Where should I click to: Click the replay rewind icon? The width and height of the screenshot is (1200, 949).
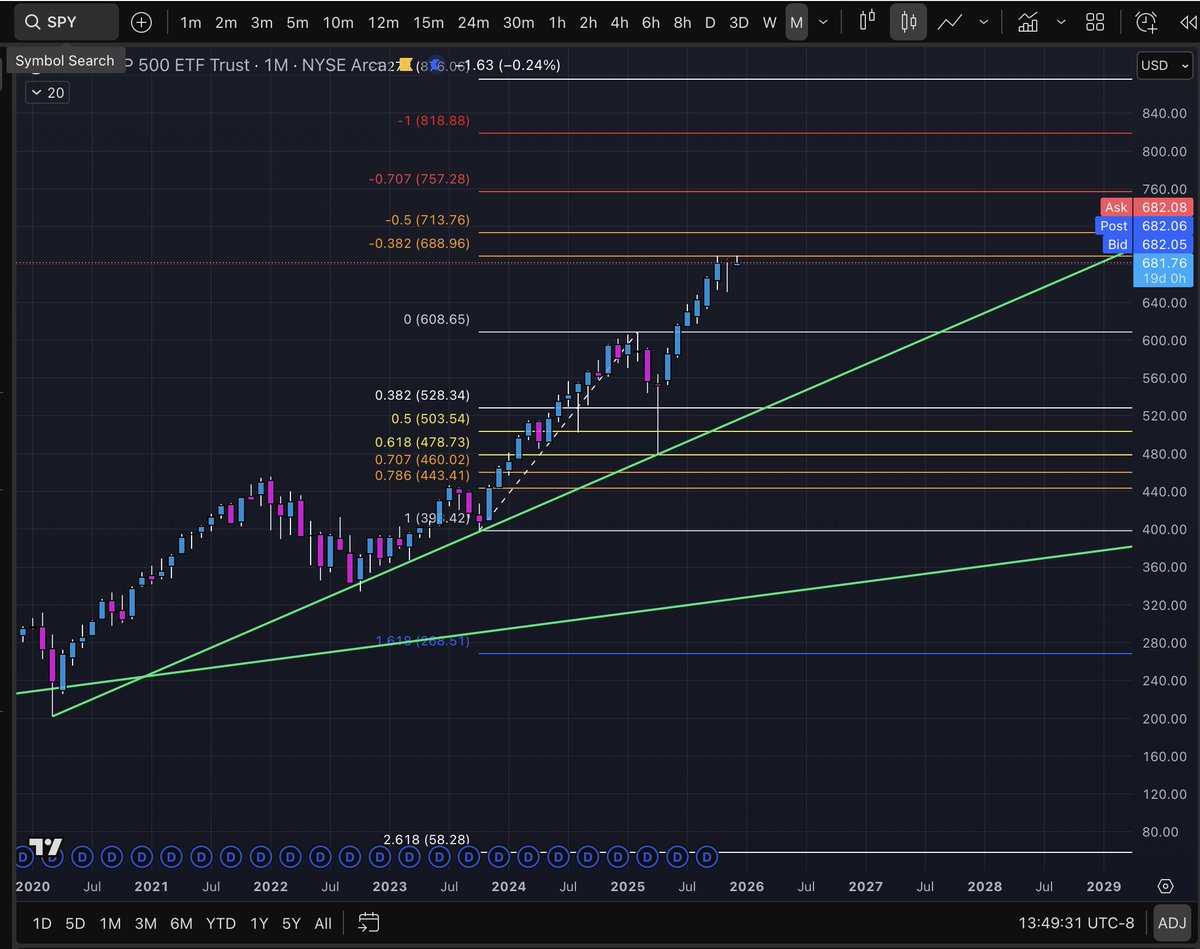point(1187,22)
